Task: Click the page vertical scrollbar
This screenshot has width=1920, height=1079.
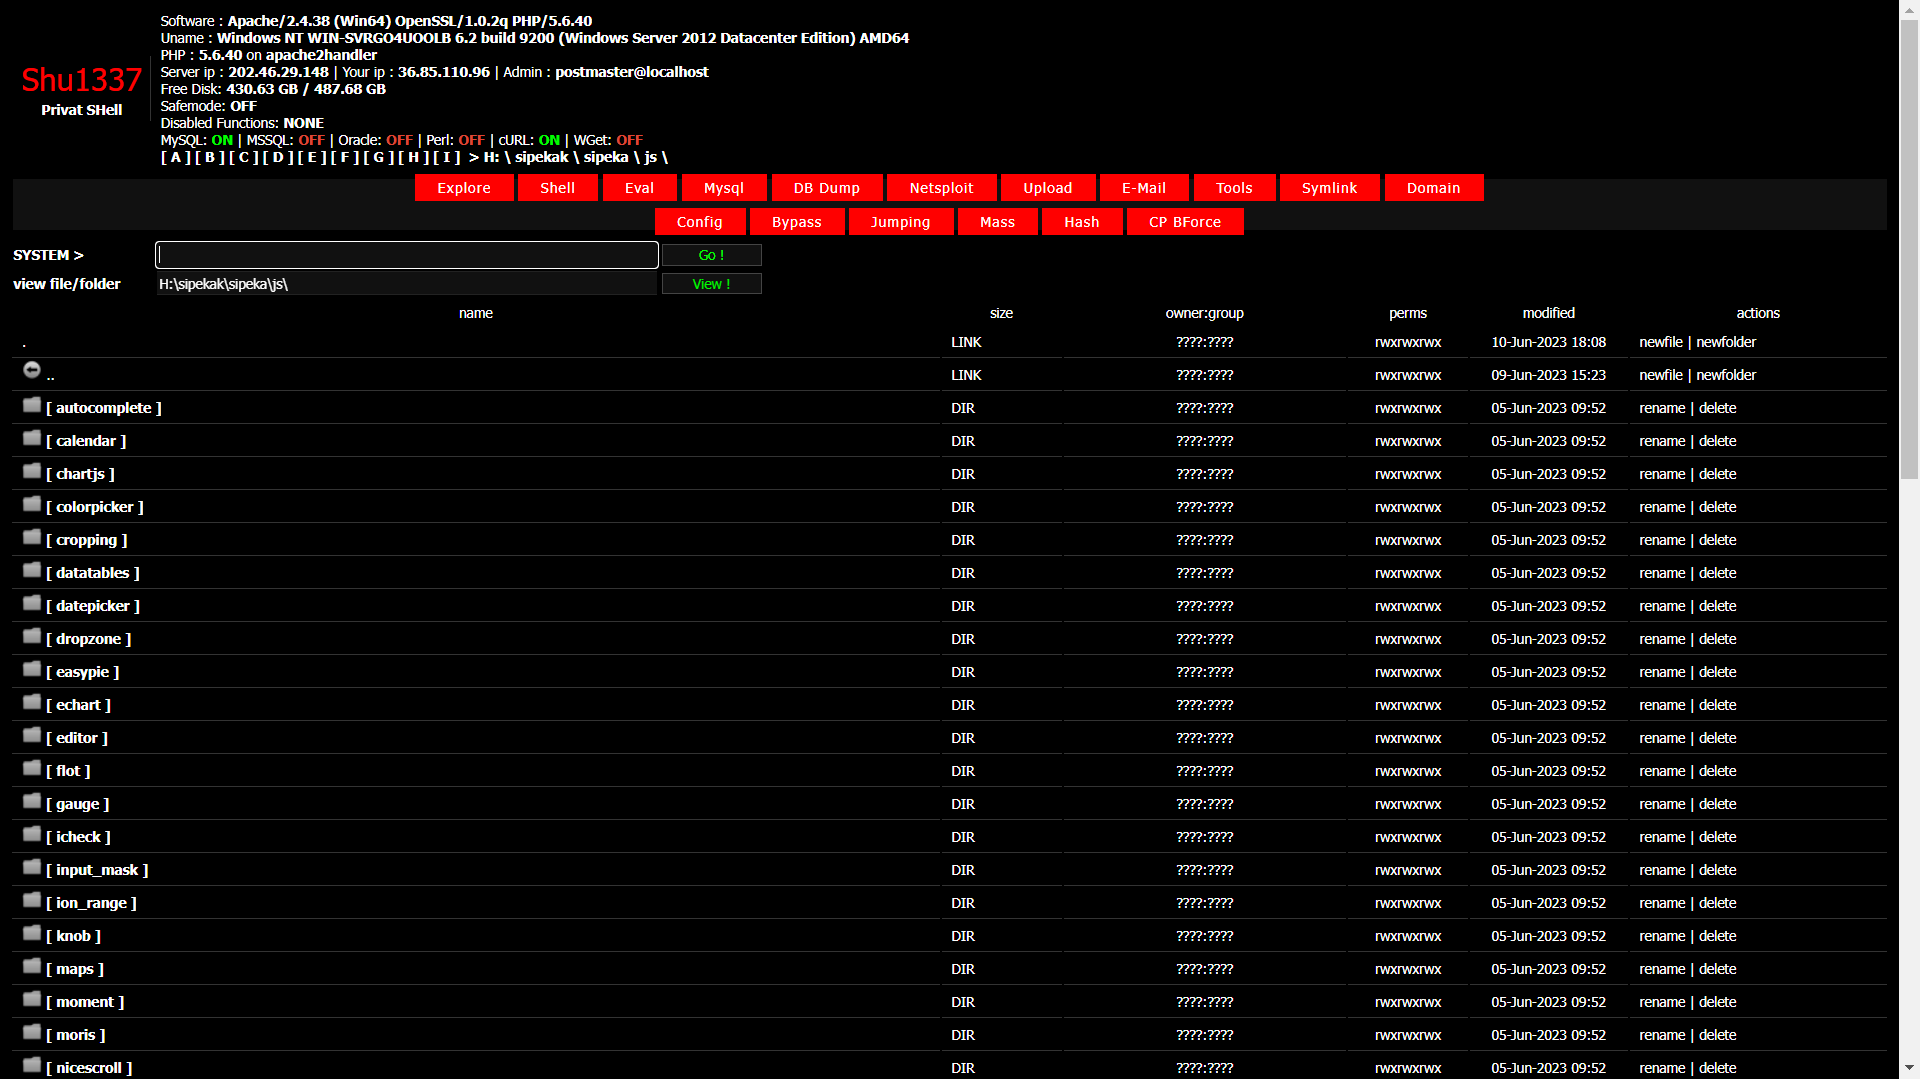Action: pyautogui.click(x=1909, y=250)
